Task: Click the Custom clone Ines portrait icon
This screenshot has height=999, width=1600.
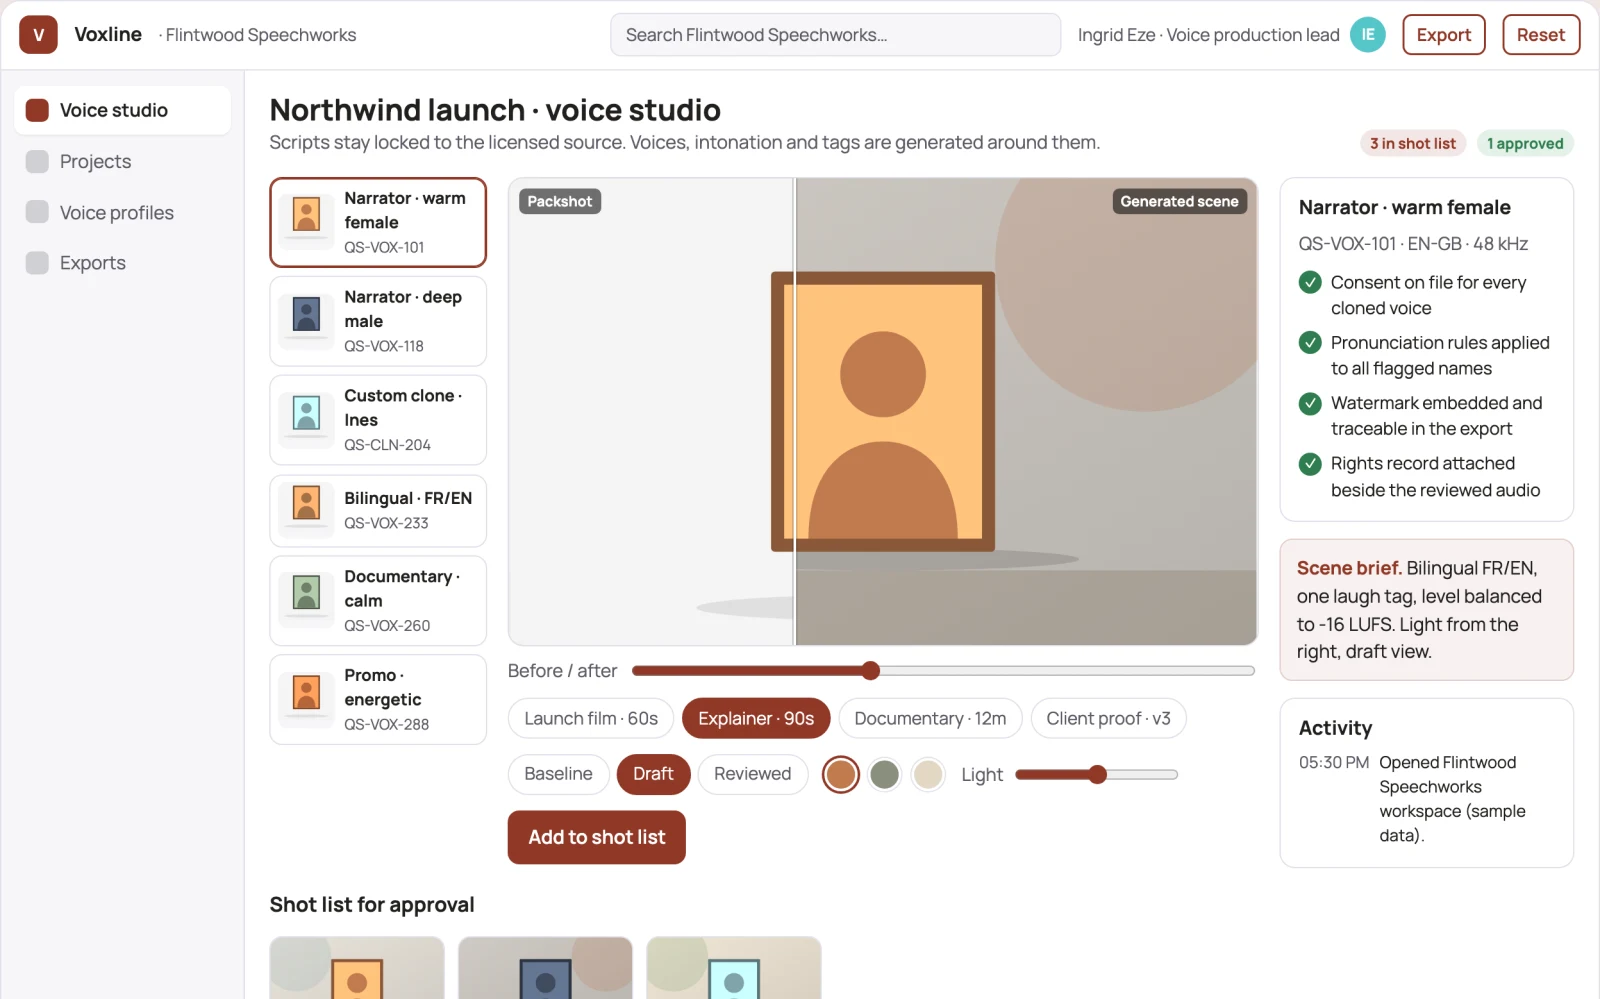Action: 306,413
